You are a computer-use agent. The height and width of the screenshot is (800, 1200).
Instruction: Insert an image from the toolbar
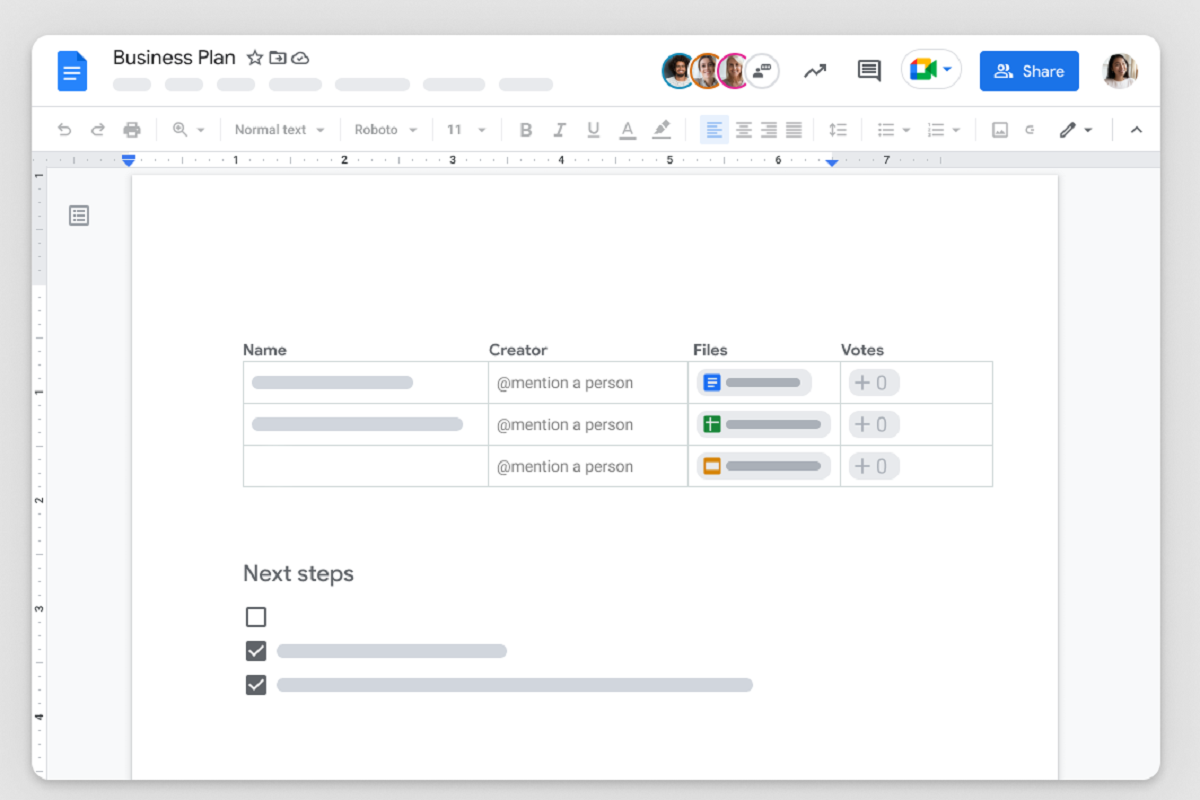[x=1000, y=130]
